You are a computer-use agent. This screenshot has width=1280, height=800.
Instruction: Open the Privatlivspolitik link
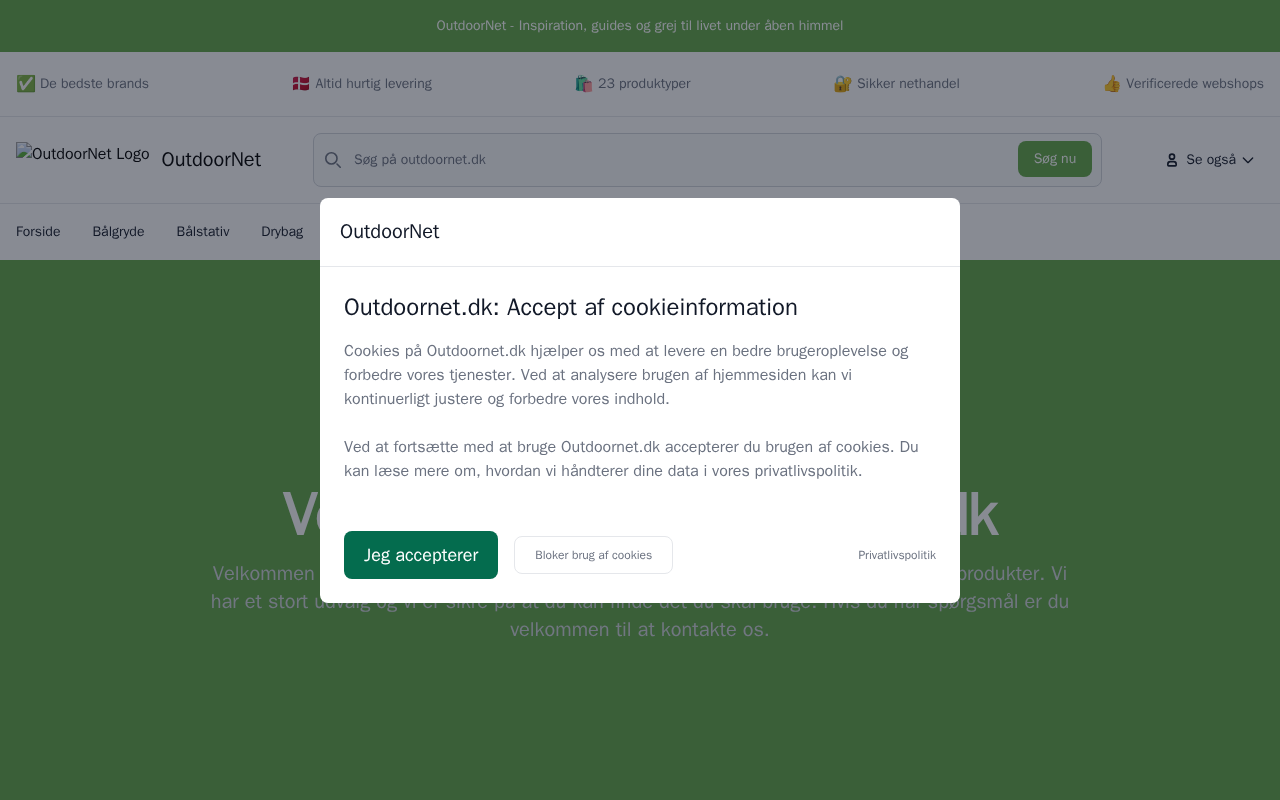coord(897,555)
